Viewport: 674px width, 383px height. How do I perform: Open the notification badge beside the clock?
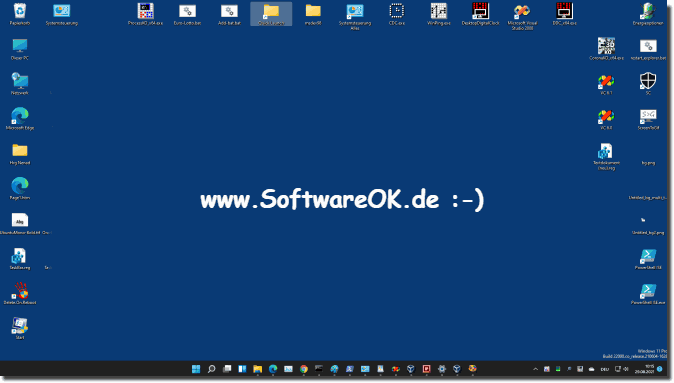pos(660,369)
